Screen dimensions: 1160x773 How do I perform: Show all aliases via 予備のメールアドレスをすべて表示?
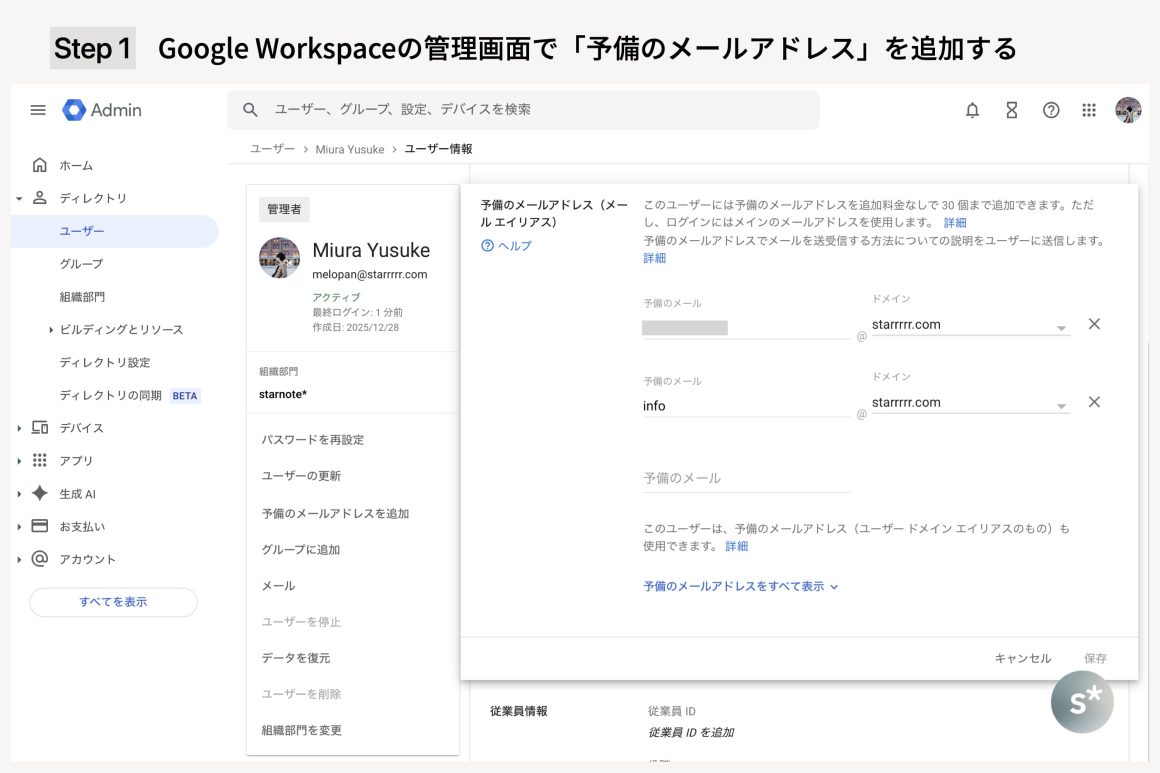click(740, 587)
